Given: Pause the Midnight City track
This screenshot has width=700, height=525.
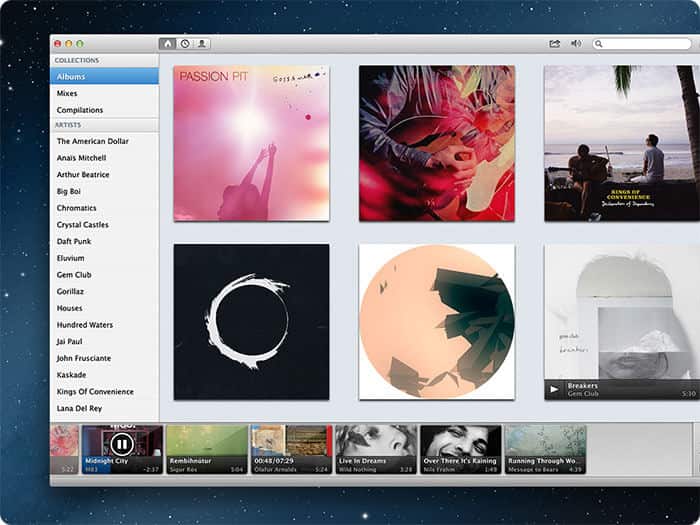Looking at the screenshot, I should [x=121, y=444].
